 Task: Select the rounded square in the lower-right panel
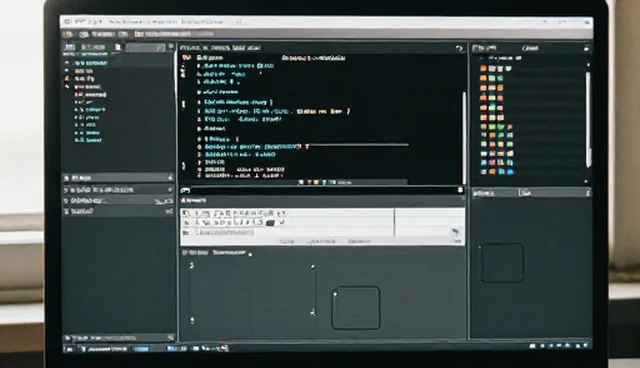(x=502, y=263)
